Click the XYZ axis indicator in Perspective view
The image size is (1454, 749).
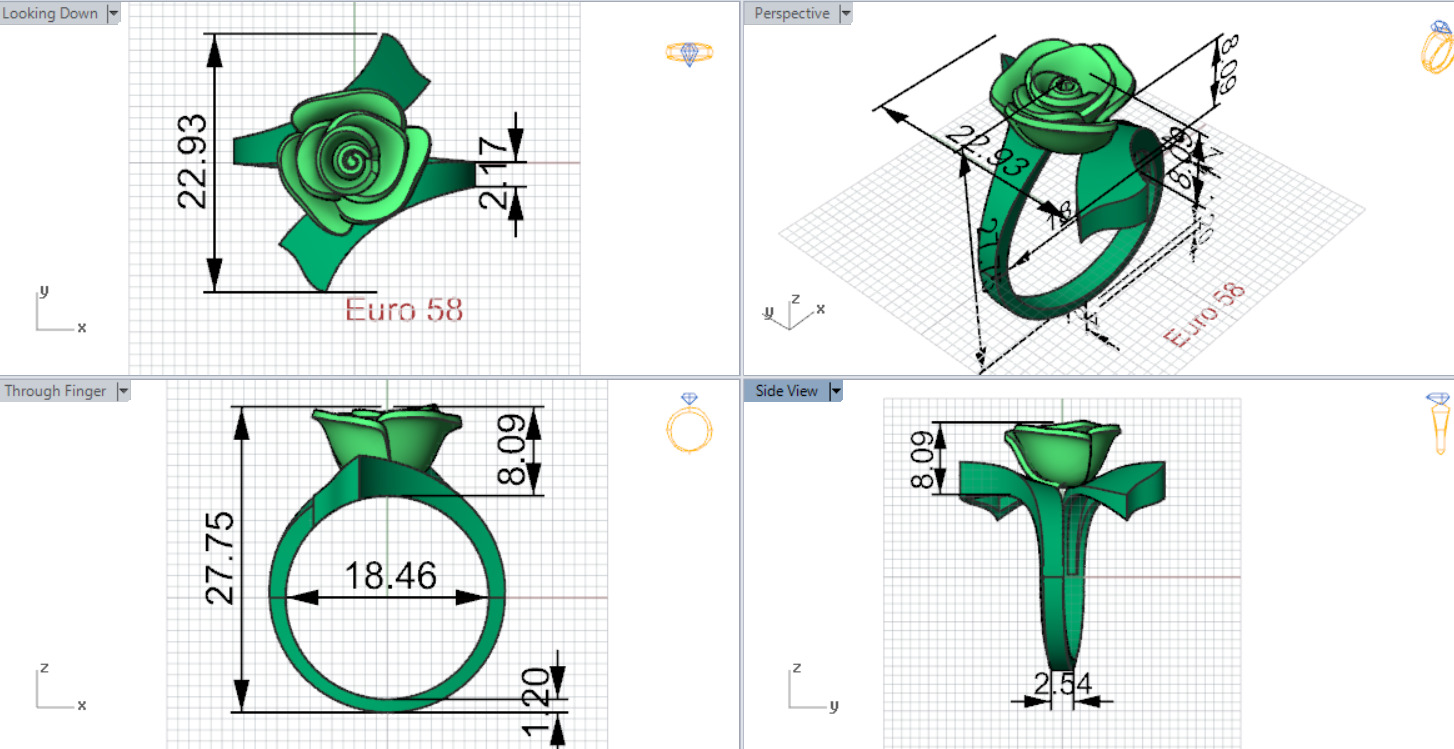pyautogui.click(x=794, y=312)
